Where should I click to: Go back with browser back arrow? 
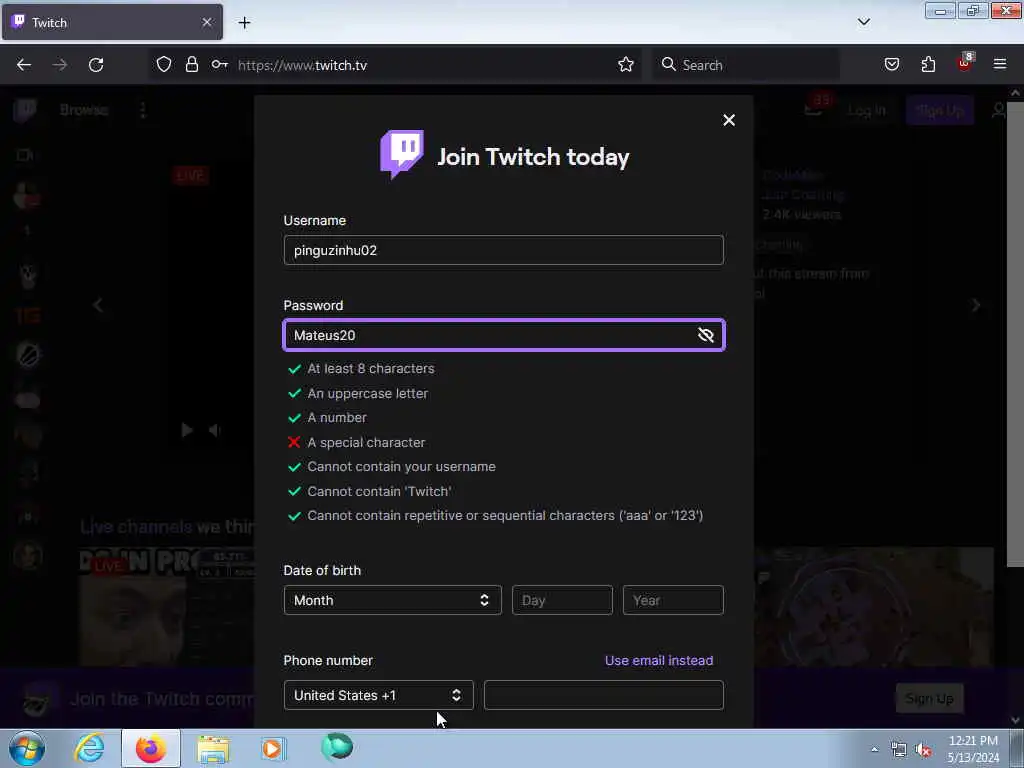24,65
